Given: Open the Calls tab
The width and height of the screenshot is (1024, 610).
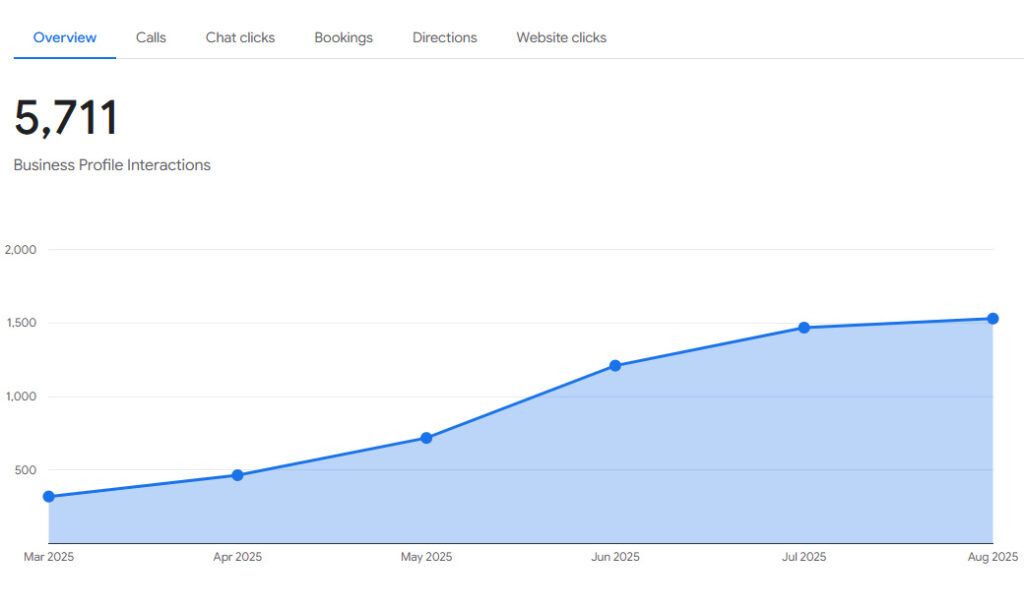Looking at the screenshot, I should coord(151,38).
